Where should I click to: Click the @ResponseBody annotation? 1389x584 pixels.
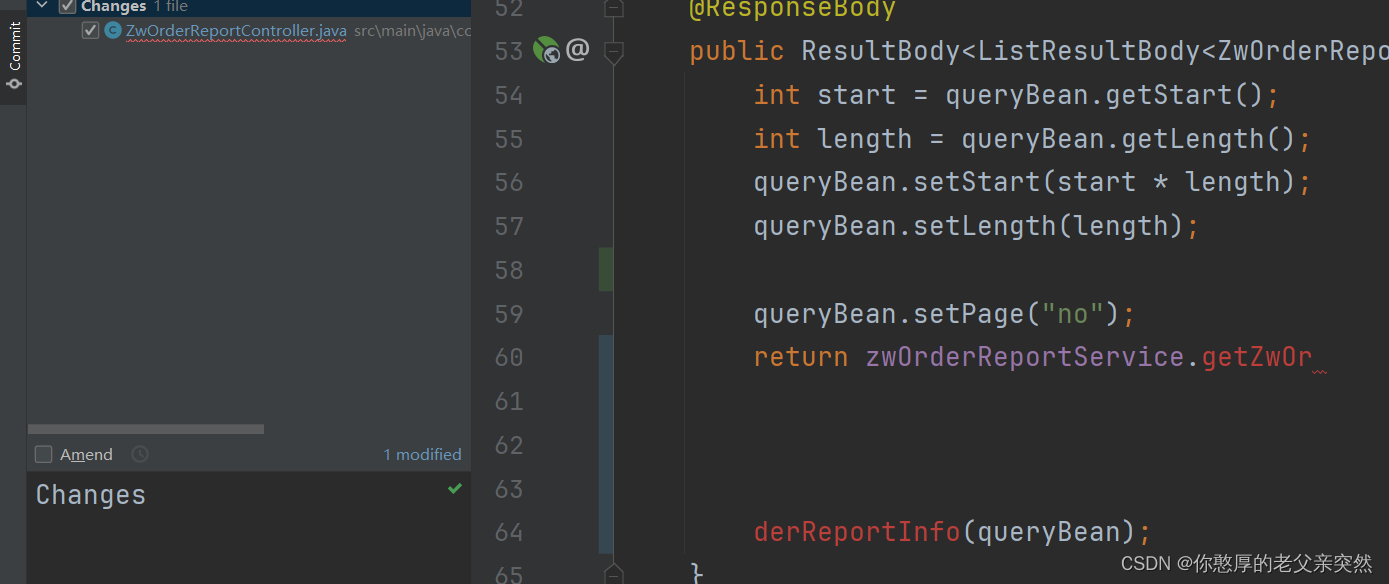[792, 10]
